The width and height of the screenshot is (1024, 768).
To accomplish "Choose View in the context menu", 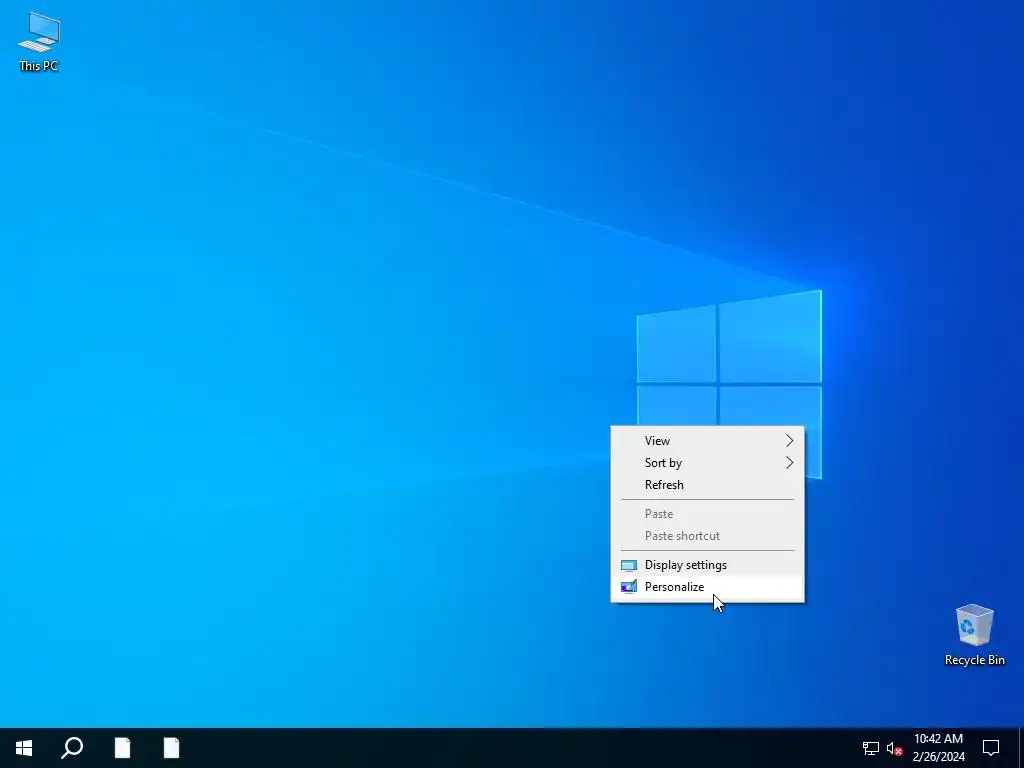I will point(707,441).
